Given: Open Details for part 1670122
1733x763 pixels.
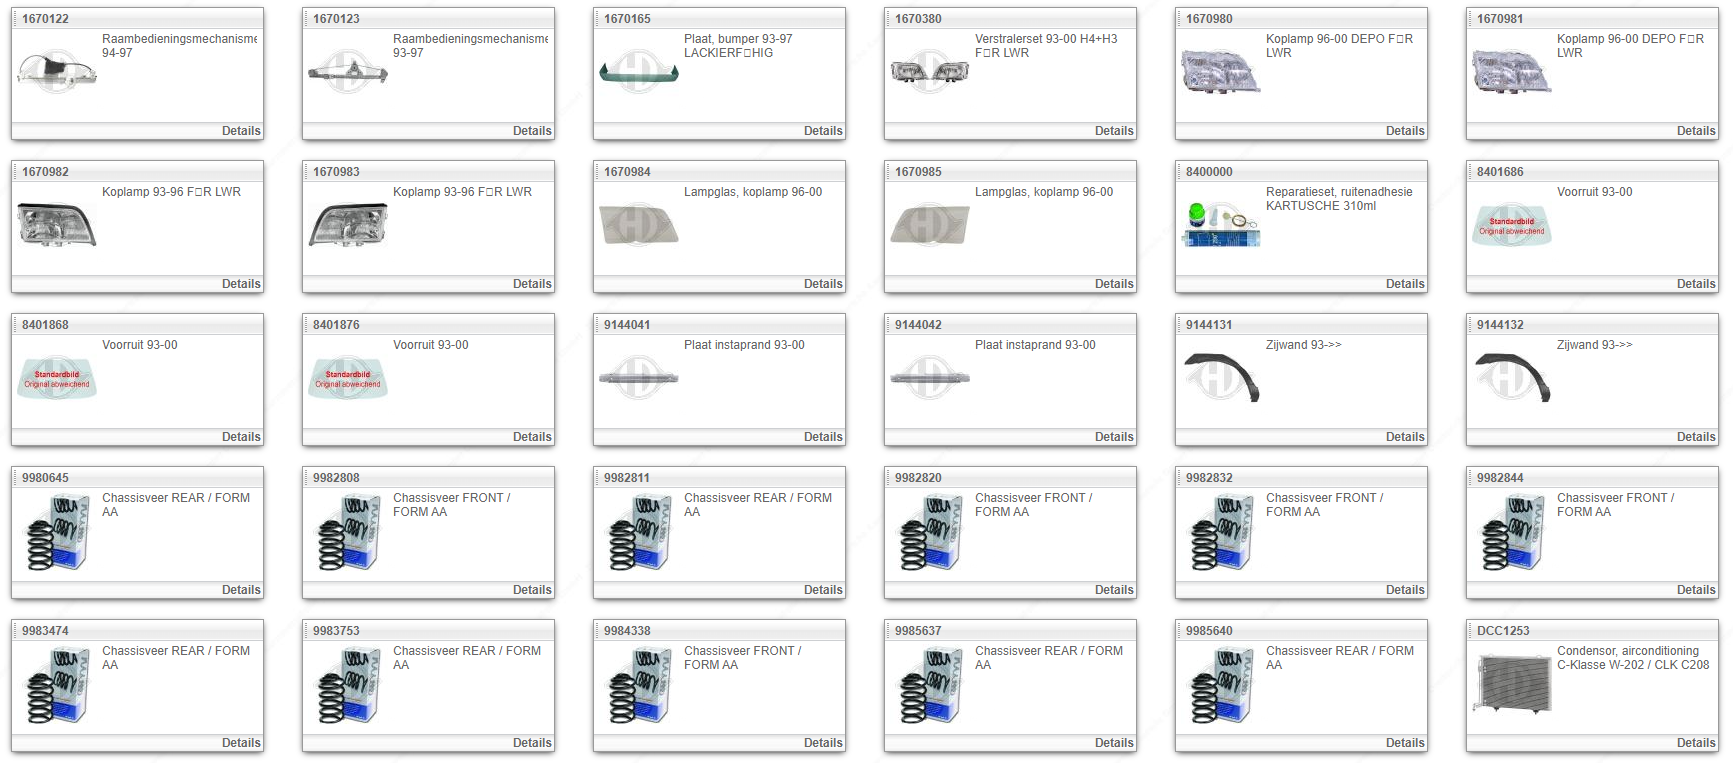Looking at the screenshot, I should click(x=240, y=131).
